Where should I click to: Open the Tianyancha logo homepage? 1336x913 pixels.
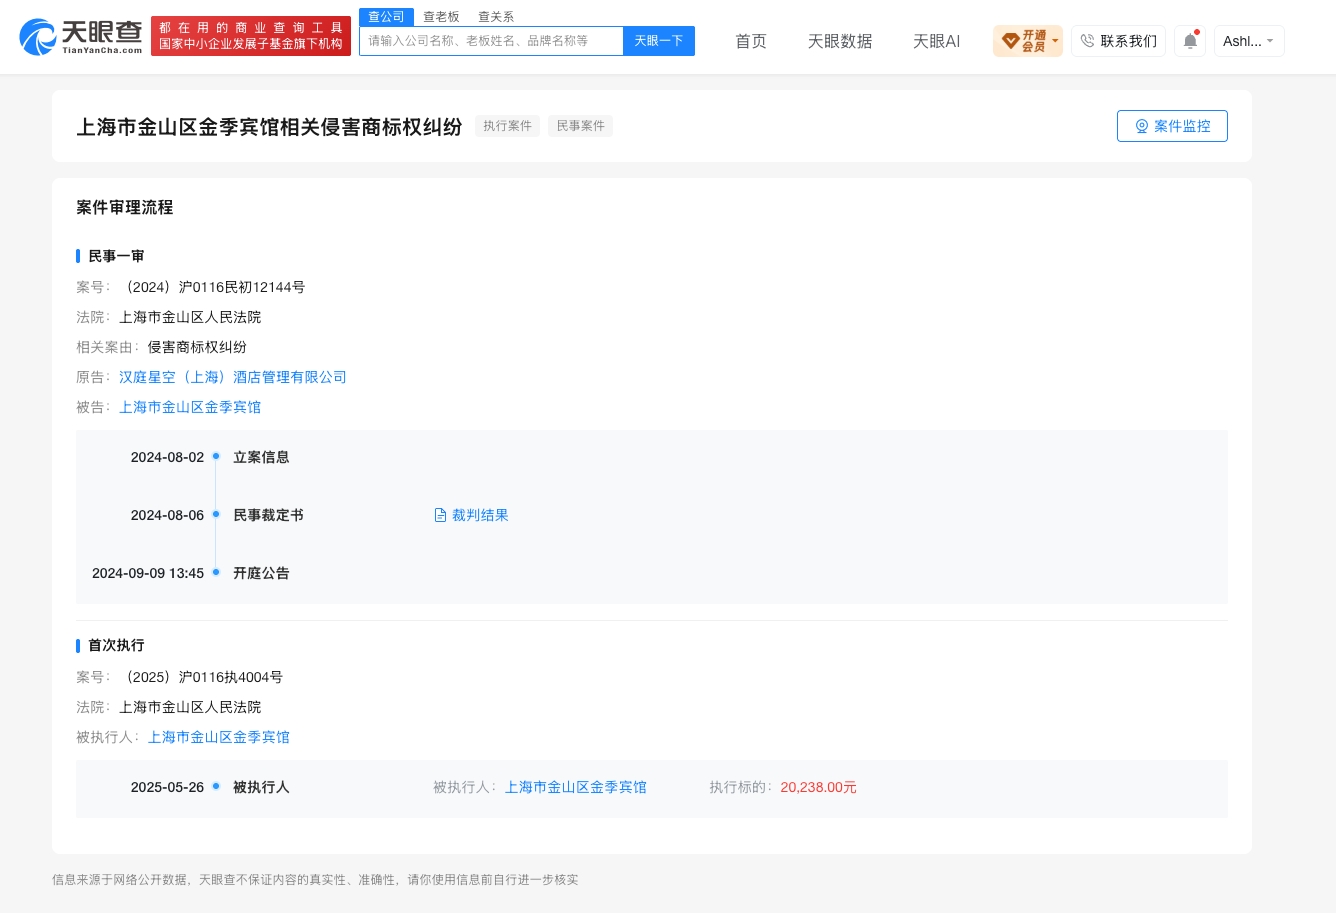pyautogui.click(x=81, y=37)
